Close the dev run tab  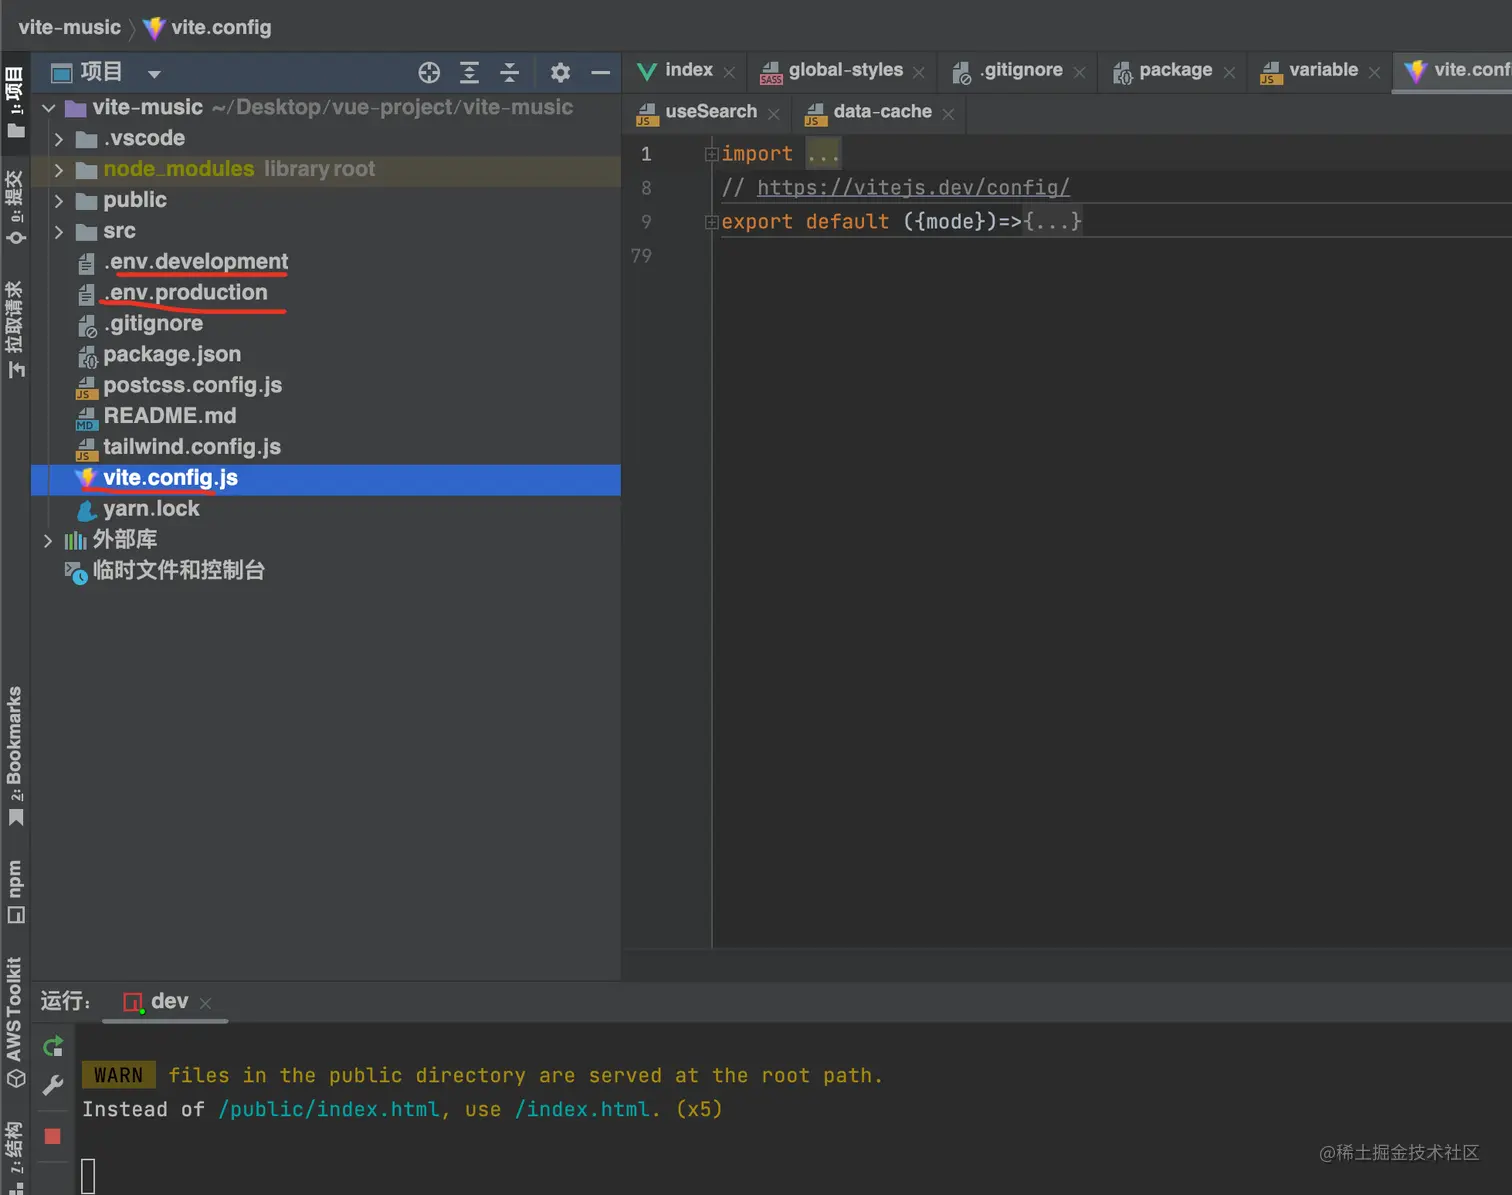click(205, 1003)
